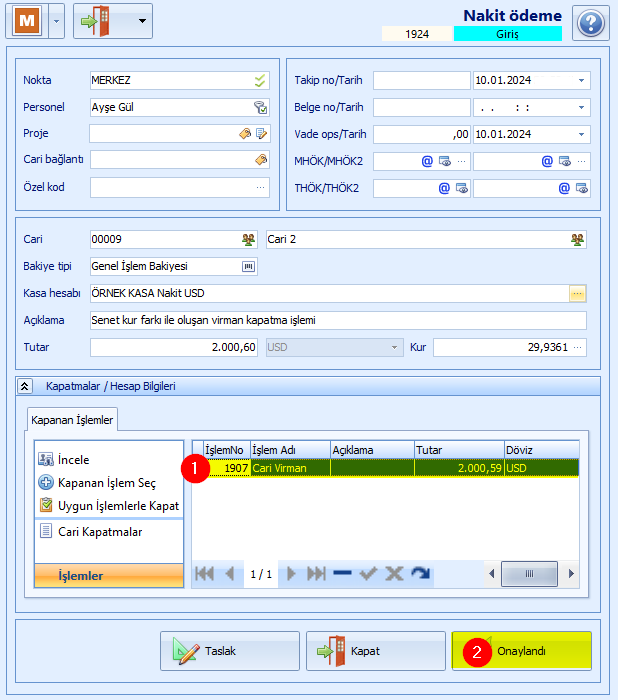618x700 pixels.
Task: Click the Bakiye tipi list icon
Action: coord(248,266)
